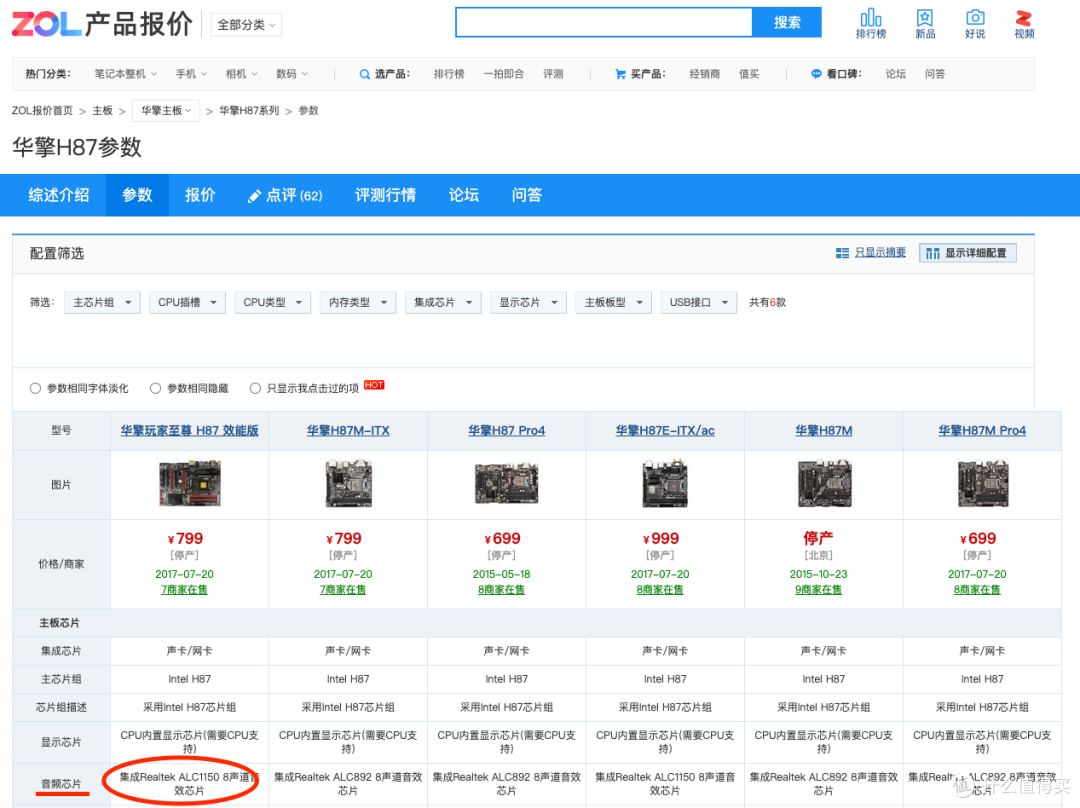
Task: Open the 华擎玩家至尊 H87 效能版 motherboard thumbnail
Action: coord(189,484)
